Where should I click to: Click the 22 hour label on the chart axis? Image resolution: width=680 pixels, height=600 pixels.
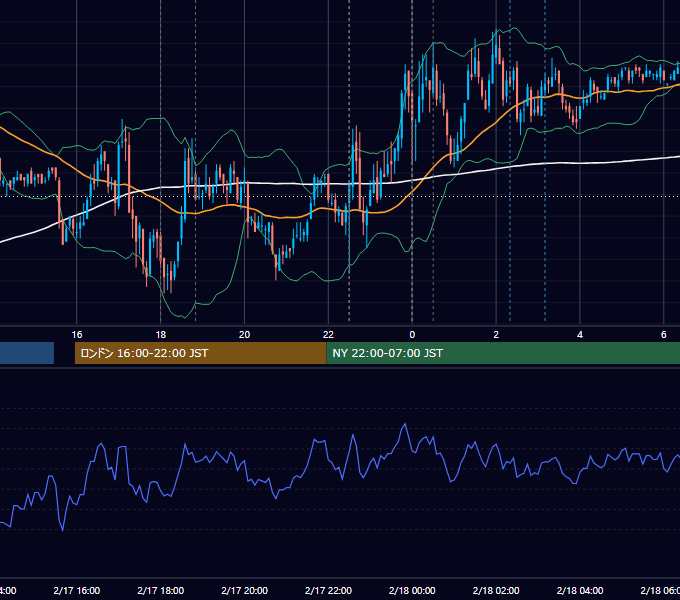[x=328, y=335]
